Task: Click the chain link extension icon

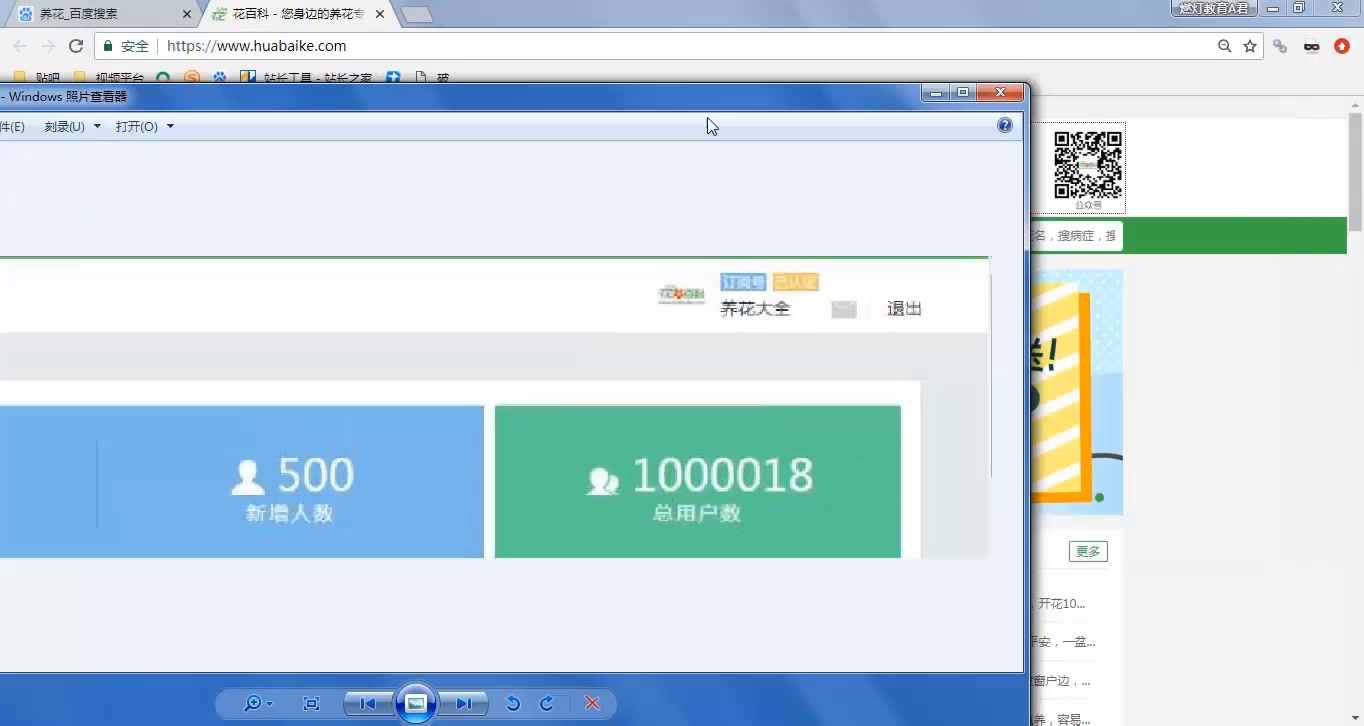Action: tap(1280, 46)
